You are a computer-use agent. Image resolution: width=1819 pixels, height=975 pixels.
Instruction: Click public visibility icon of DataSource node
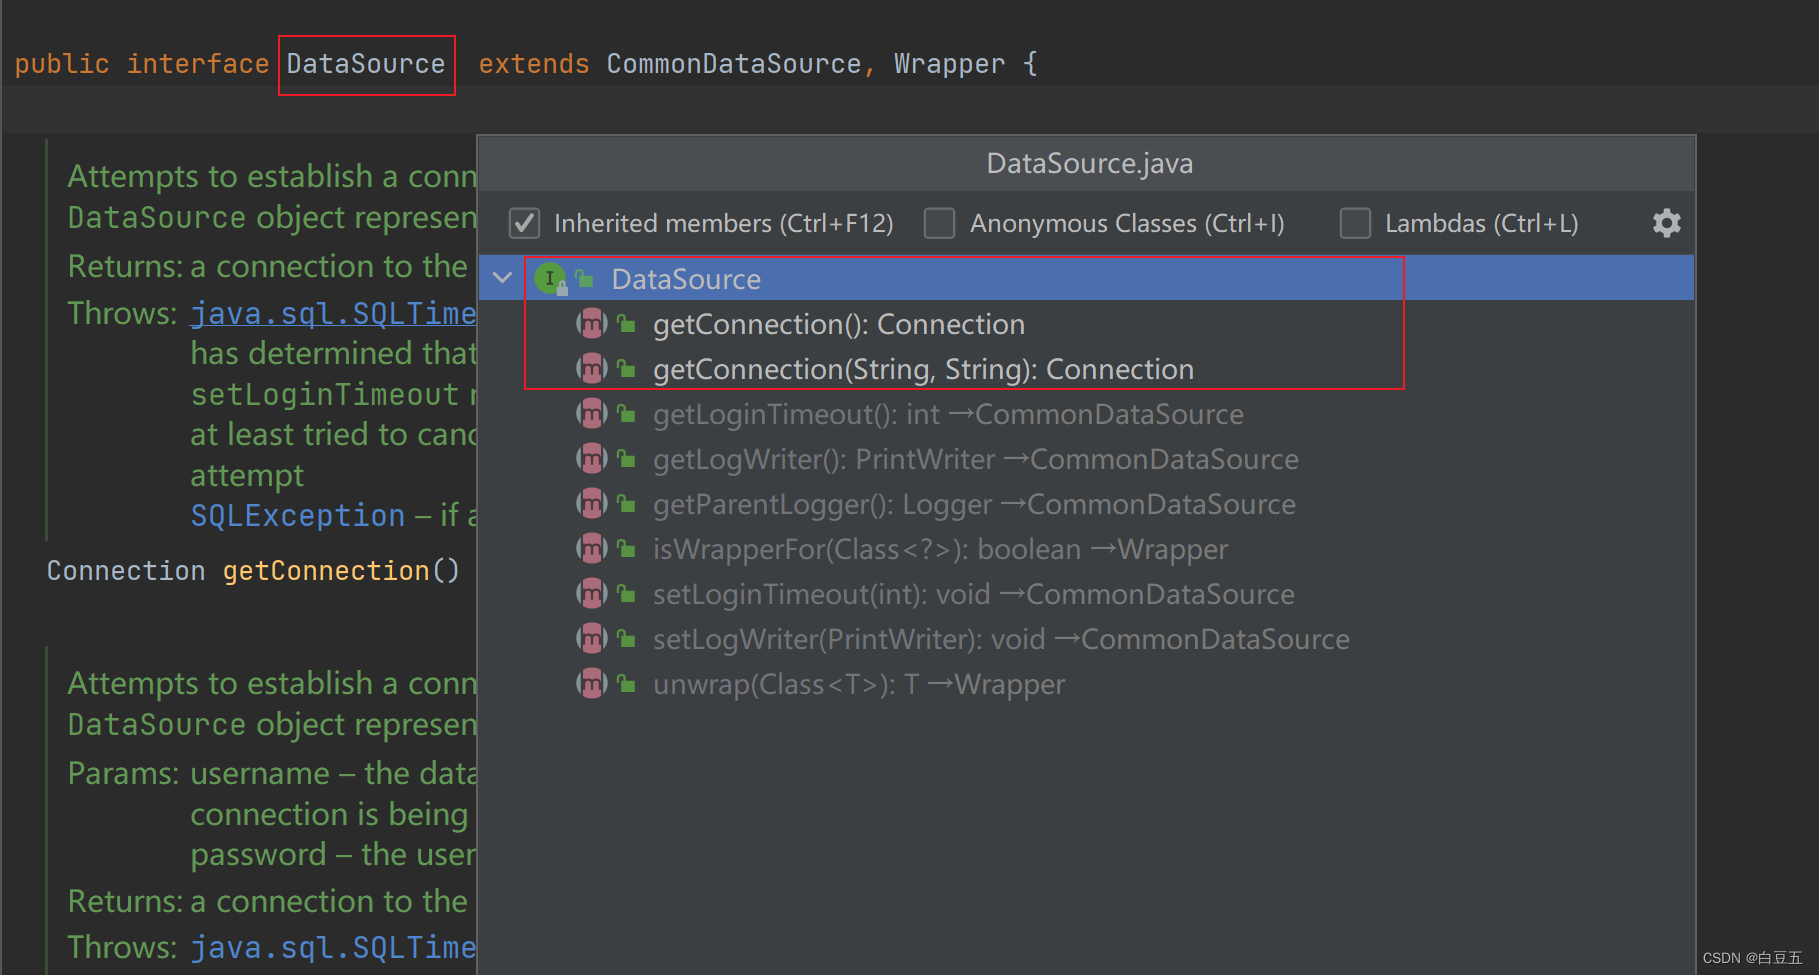click(x=584, y=278)
